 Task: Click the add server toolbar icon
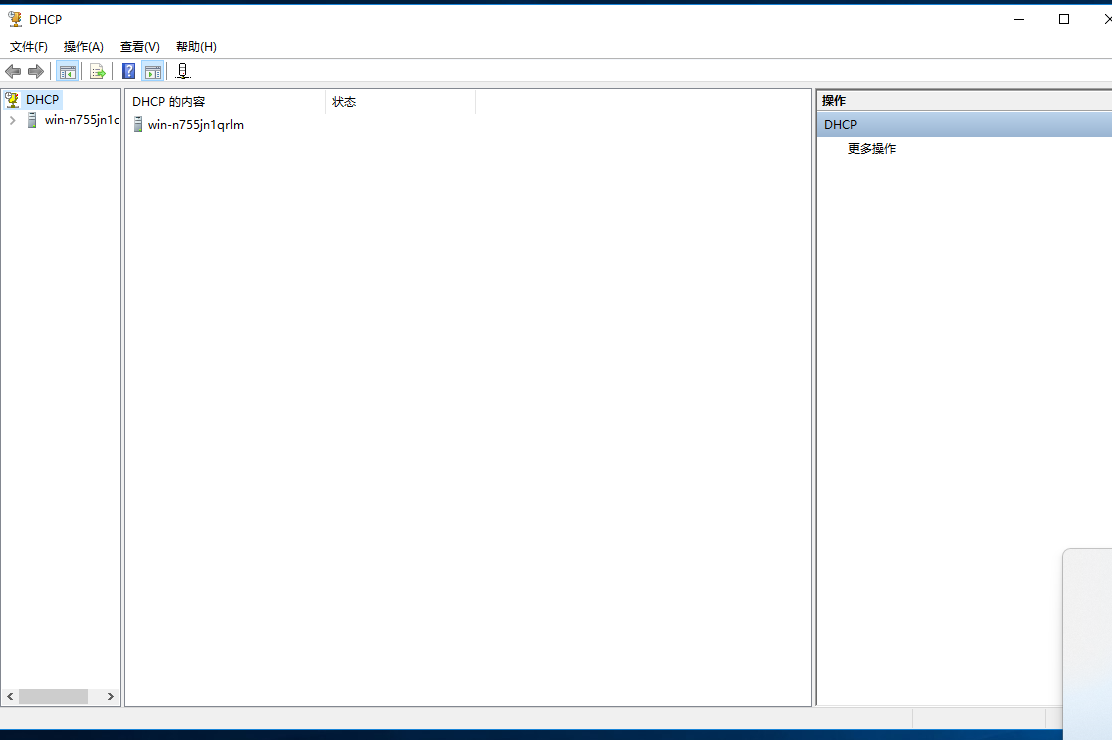pyautogui.click(x=182, y=72)
